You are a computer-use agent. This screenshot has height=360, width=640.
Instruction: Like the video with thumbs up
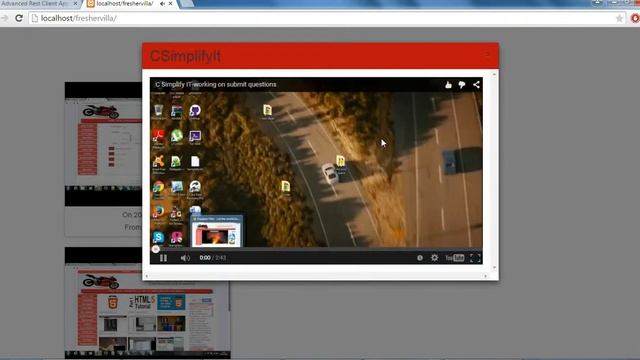tap(448, 84)
